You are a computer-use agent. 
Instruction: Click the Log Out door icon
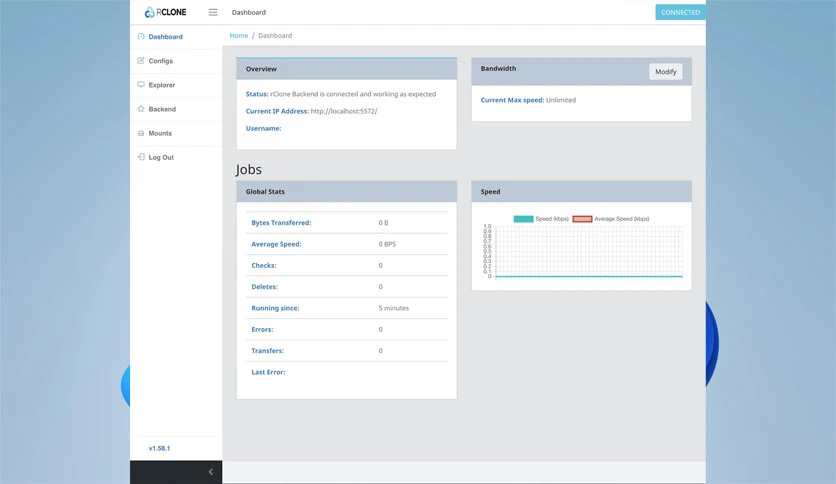(x=141, y=157)
